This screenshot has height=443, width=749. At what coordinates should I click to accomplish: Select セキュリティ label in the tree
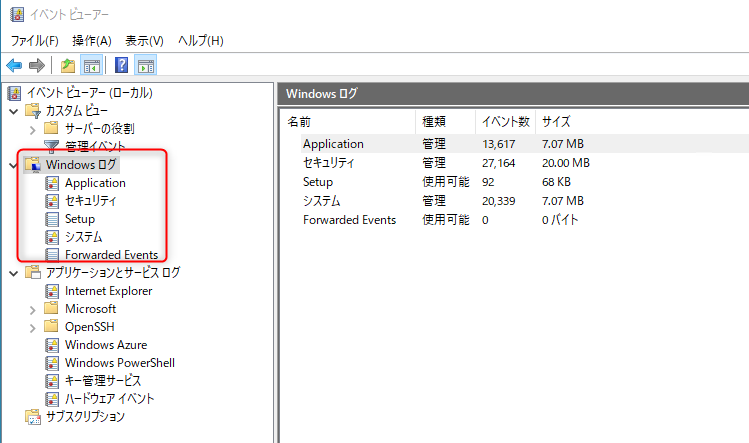[x=91, y=201]
